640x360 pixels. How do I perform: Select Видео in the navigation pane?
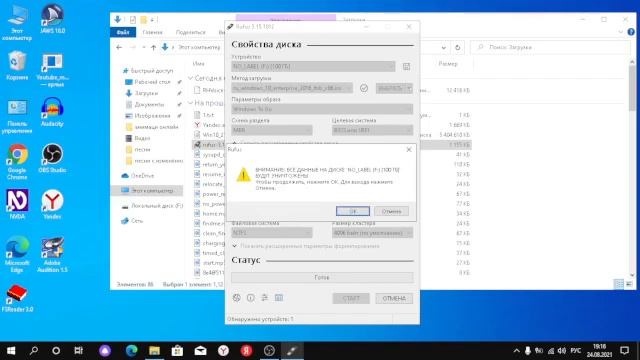point(142,138)
